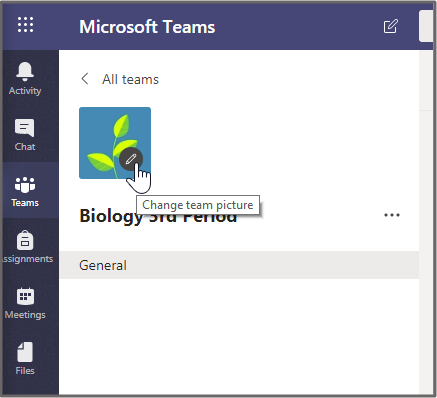Click the pencil edit icon on team picture
Screen dimensions: 437x398
pyautogui.click(x=131, y=159)
